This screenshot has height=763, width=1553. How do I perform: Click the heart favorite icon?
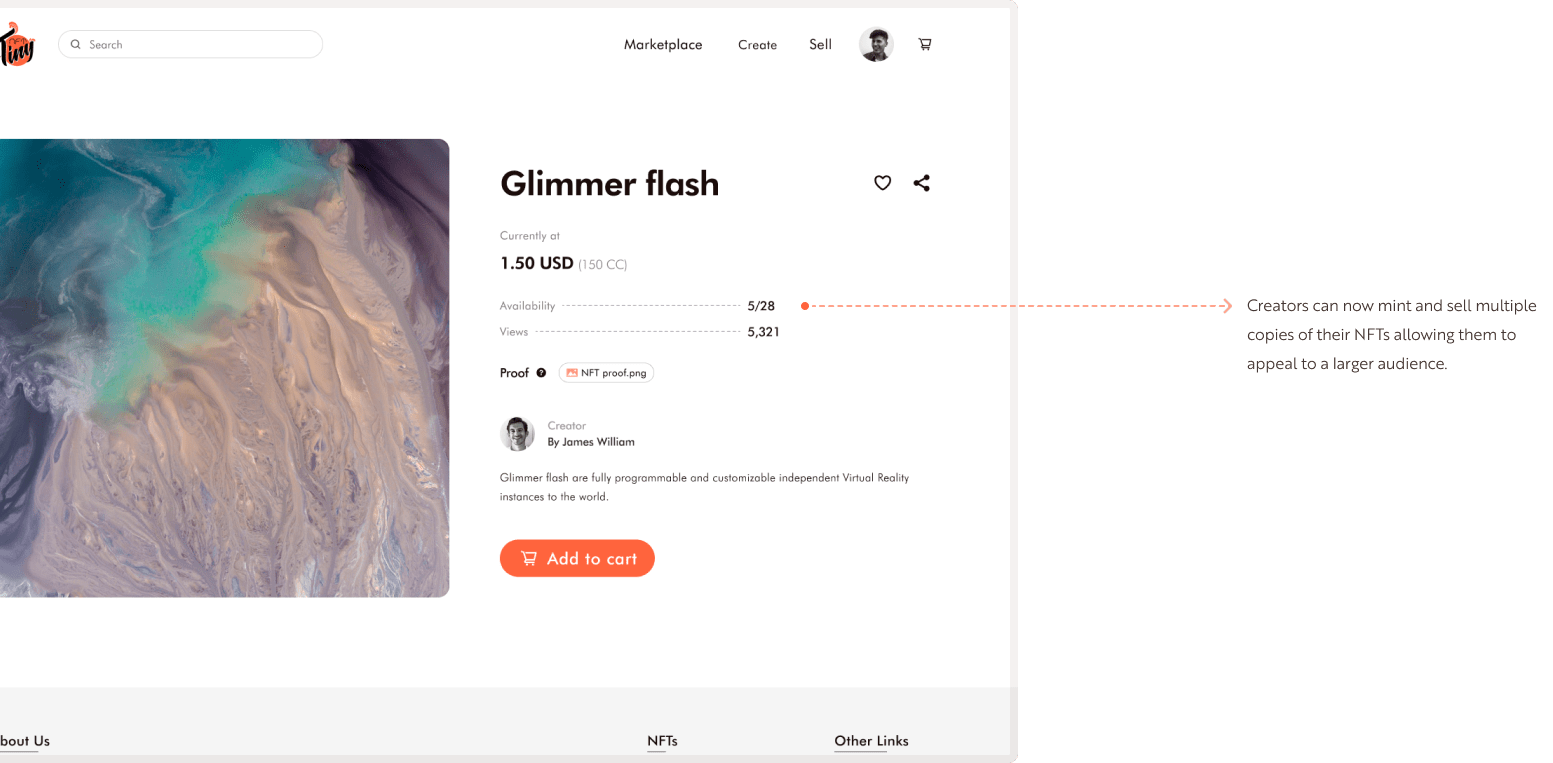click(882, 183)
